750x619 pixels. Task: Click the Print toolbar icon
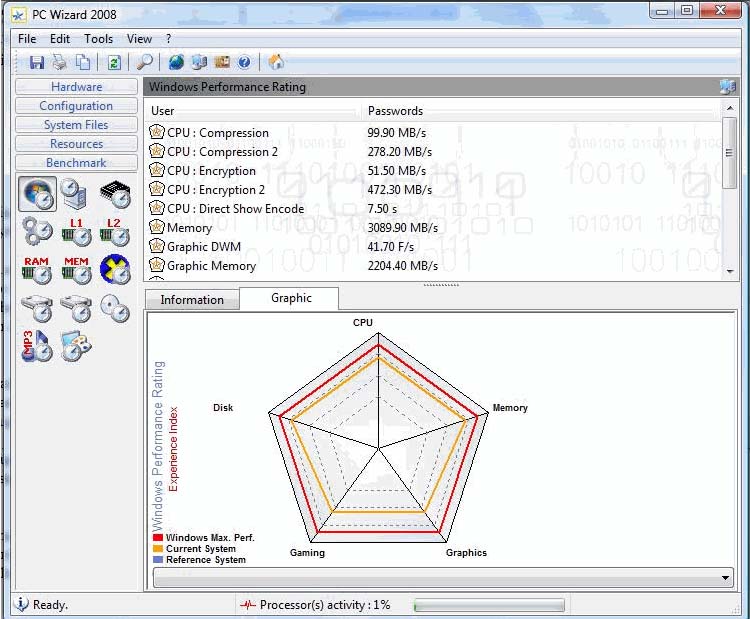point(60,62)
